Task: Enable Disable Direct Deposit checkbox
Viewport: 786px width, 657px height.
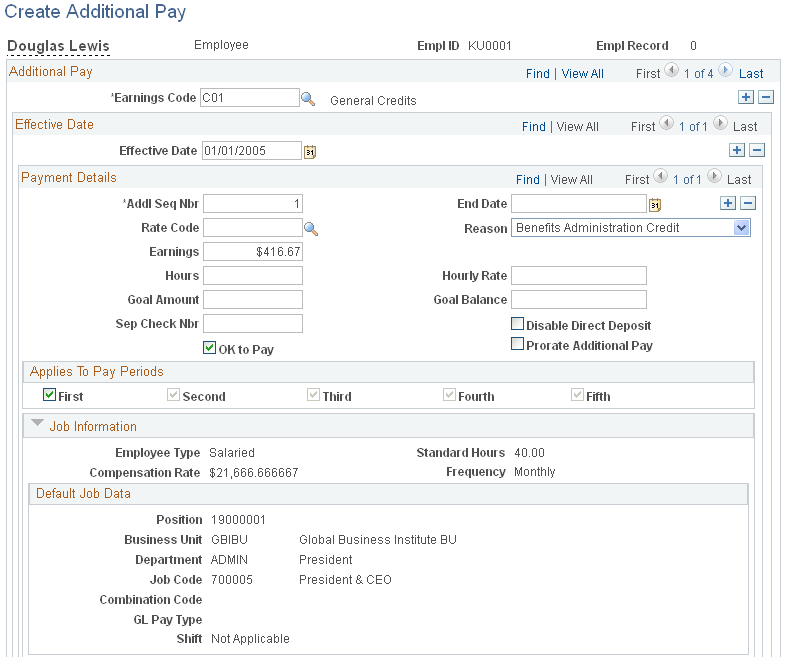Action: pos(517,323)
